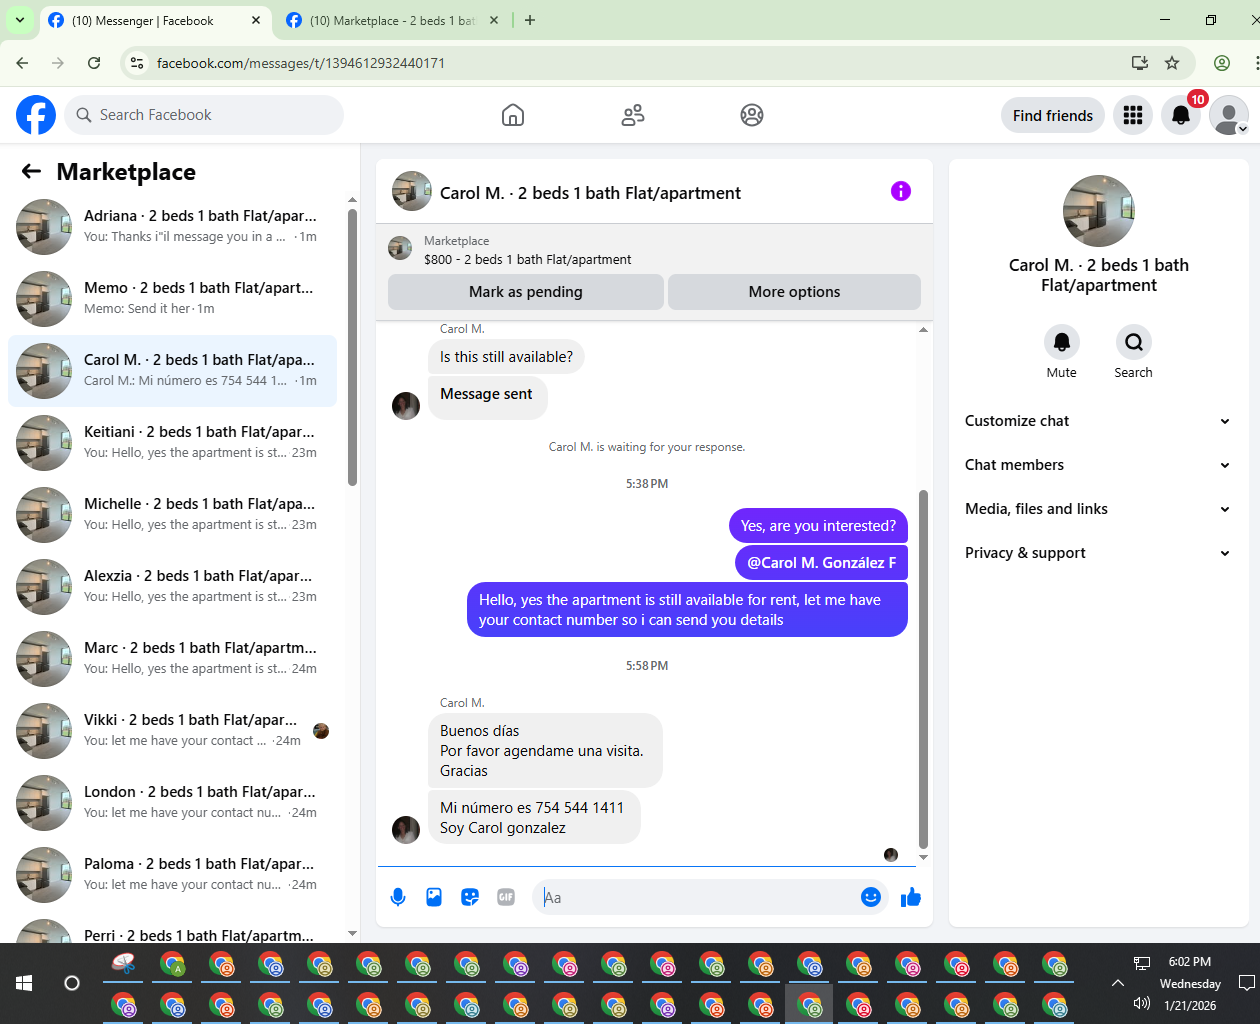This screenshot has width=1260, height=1024.
Task: Open taskbar volume icon
Action: pyautogui.click(x=1142, y=1003)
